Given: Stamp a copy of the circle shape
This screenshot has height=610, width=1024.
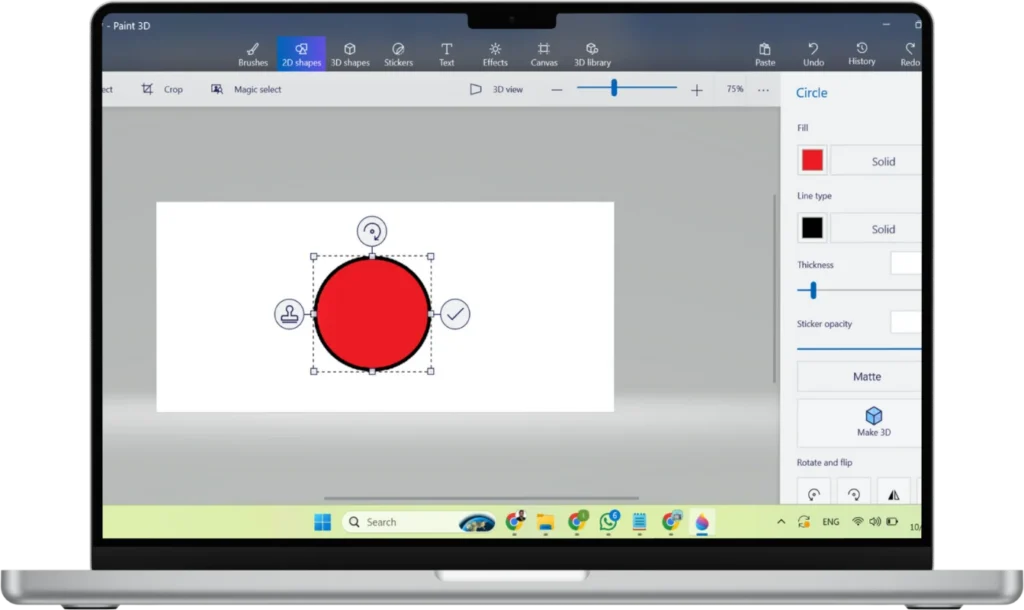Looking at the screenshot, I should (x=287, y=314).
